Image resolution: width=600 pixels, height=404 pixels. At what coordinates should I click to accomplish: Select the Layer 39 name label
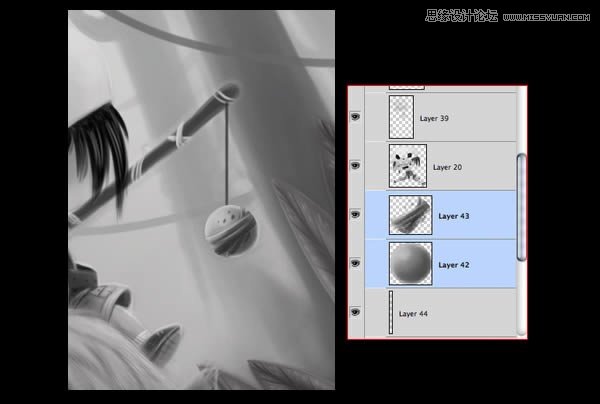pos(434,119)
